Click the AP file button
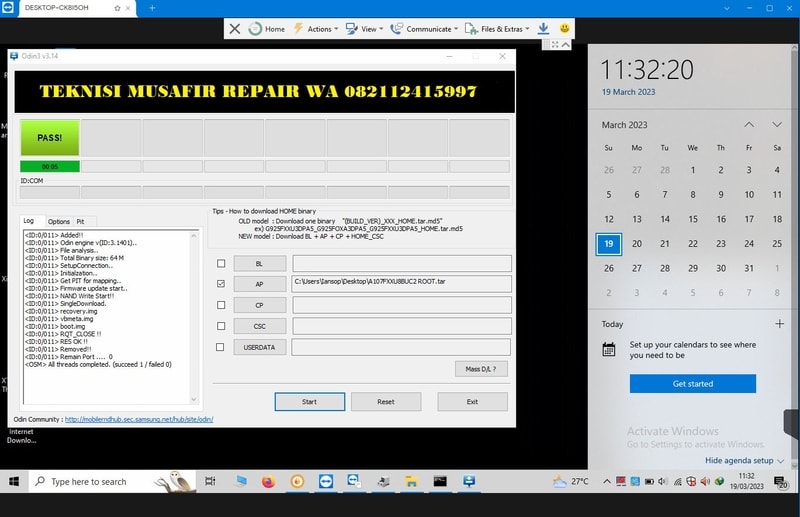 click(x=260, y=284)
